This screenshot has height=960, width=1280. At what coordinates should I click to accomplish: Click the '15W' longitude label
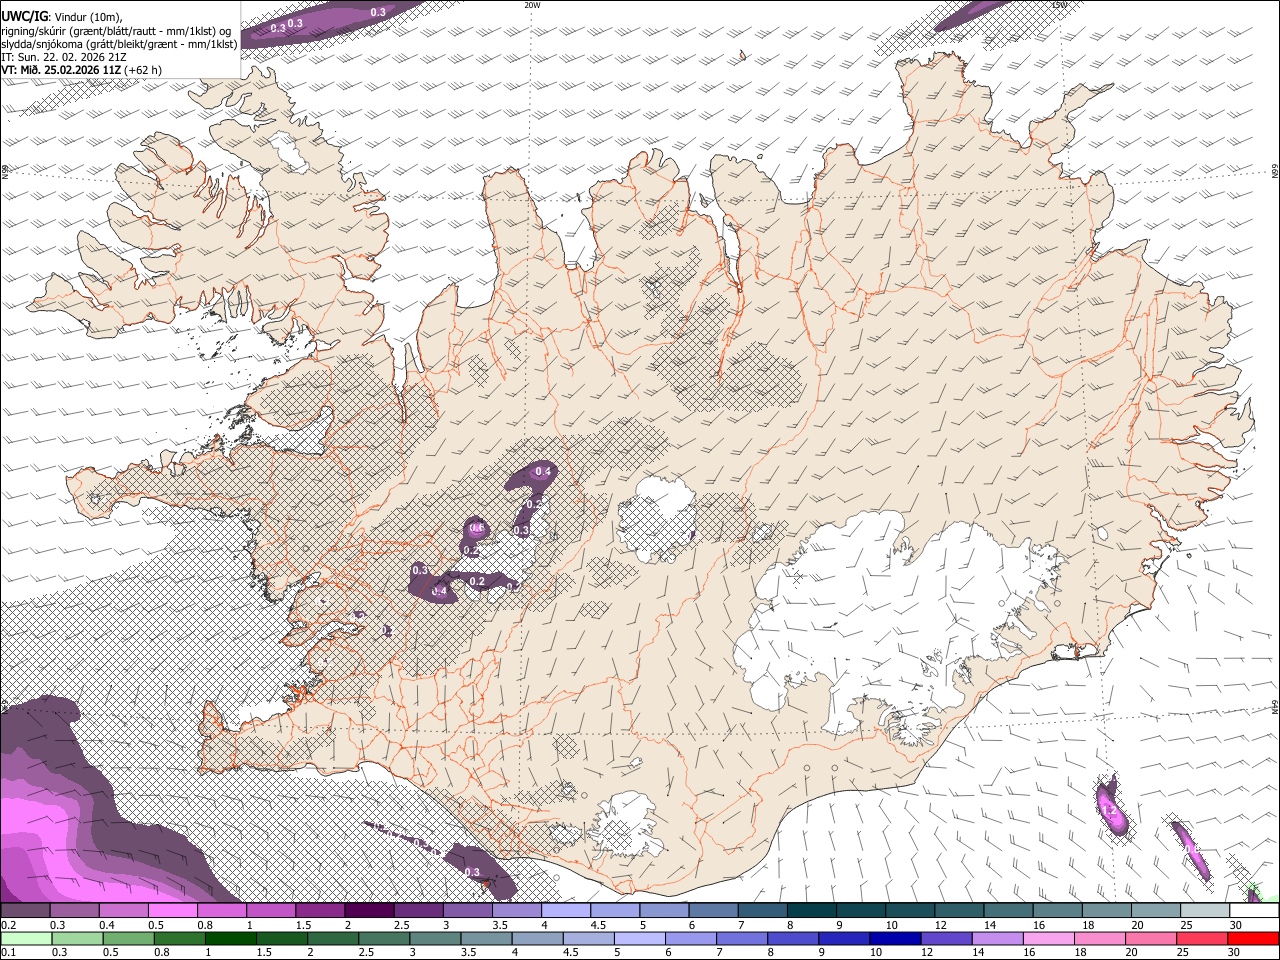pyautogui.click(x=1059, y=5)
